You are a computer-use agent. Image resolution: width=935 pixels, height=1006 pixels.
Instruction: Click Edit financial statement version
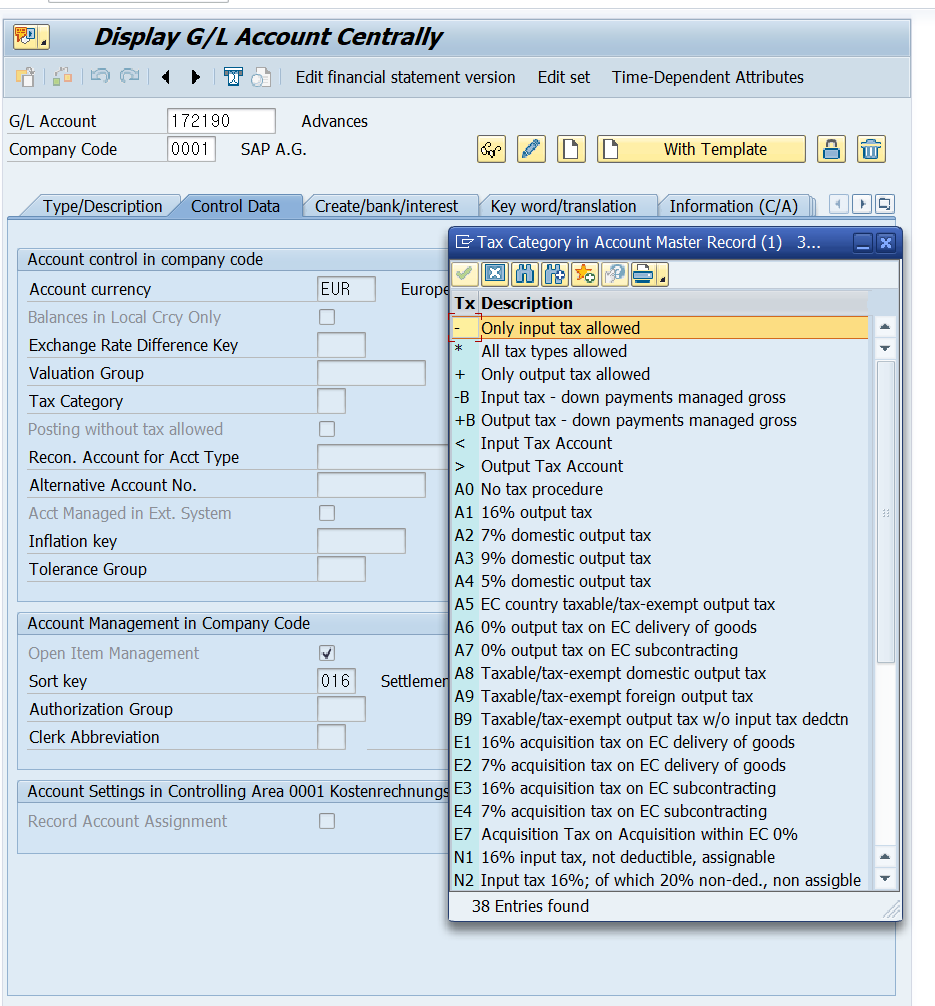coord(406,78)
